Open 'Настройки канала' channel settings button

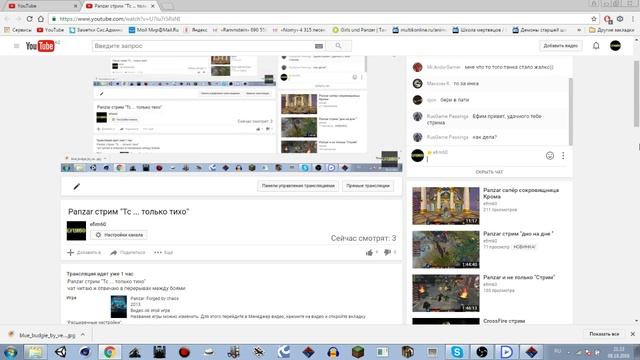pyautogui.click(x=119, y=235)
